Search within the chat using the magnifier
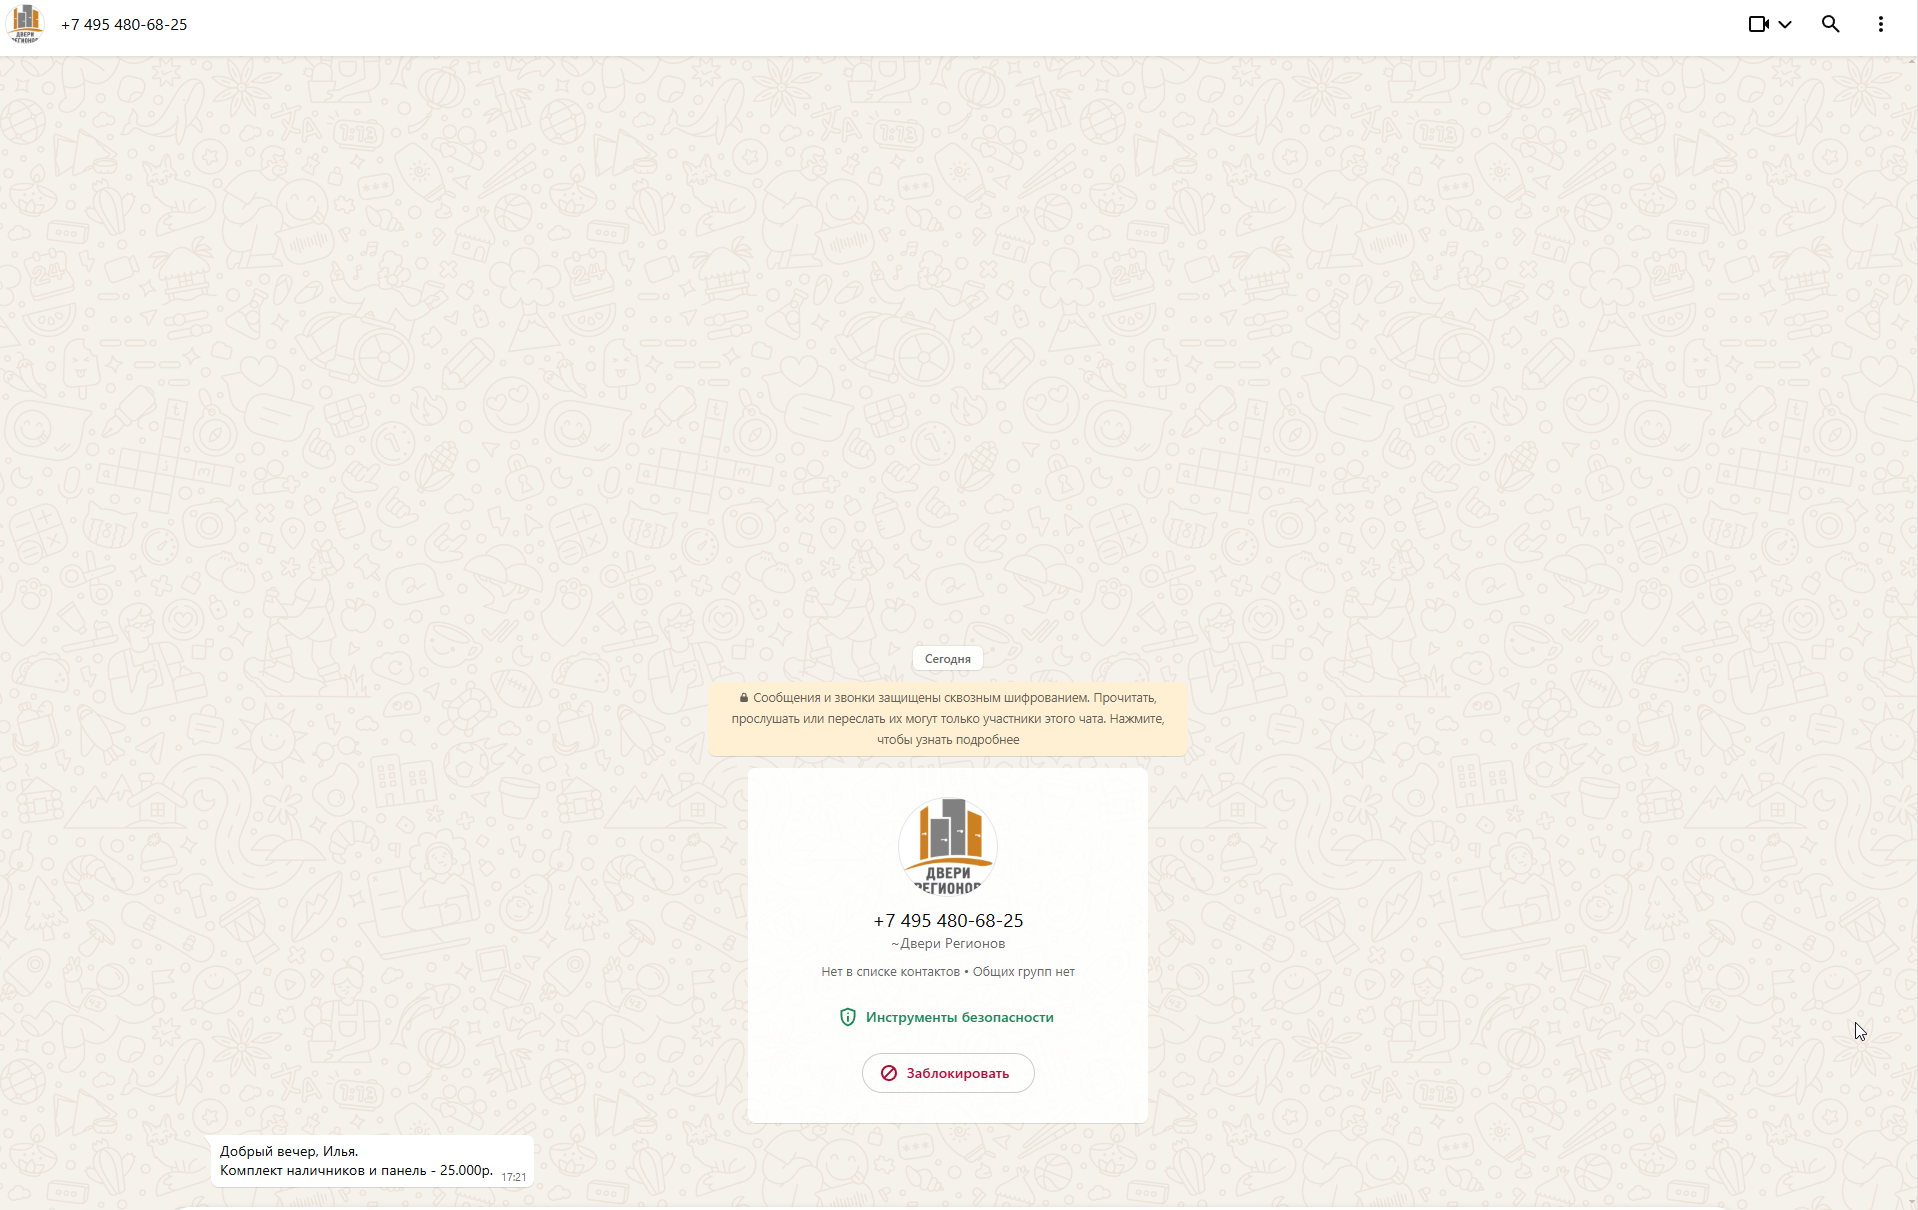Viewport: 1918px width, 1210px height. [x=1830, y=24]
